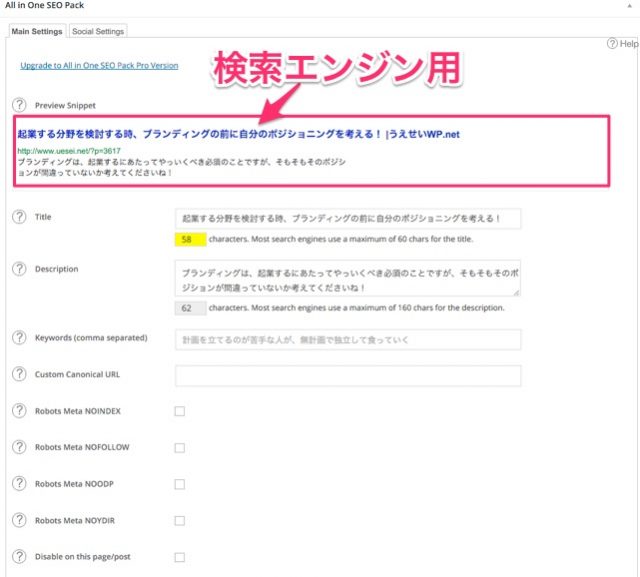Click the Robots Meta NOYDIR label

(75, 521)
